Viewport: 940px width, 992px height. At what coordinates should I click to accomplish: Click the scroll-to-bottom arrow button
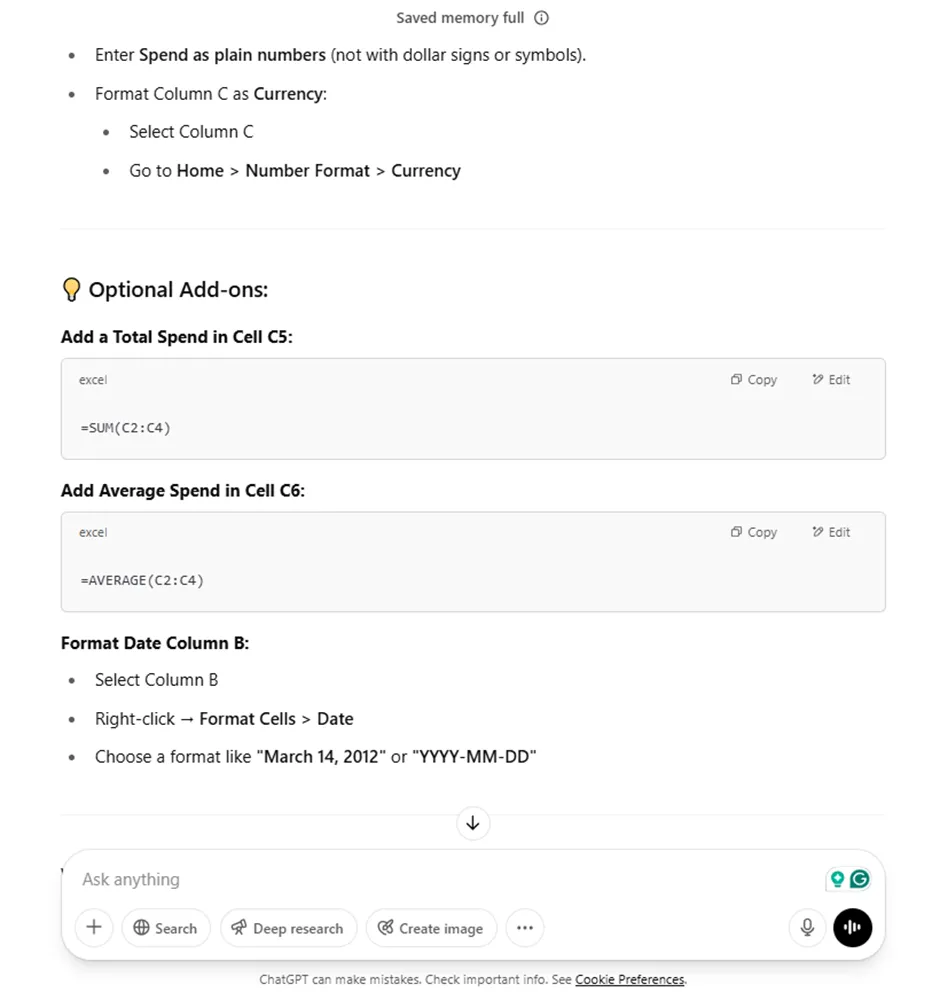click(473, 823)
